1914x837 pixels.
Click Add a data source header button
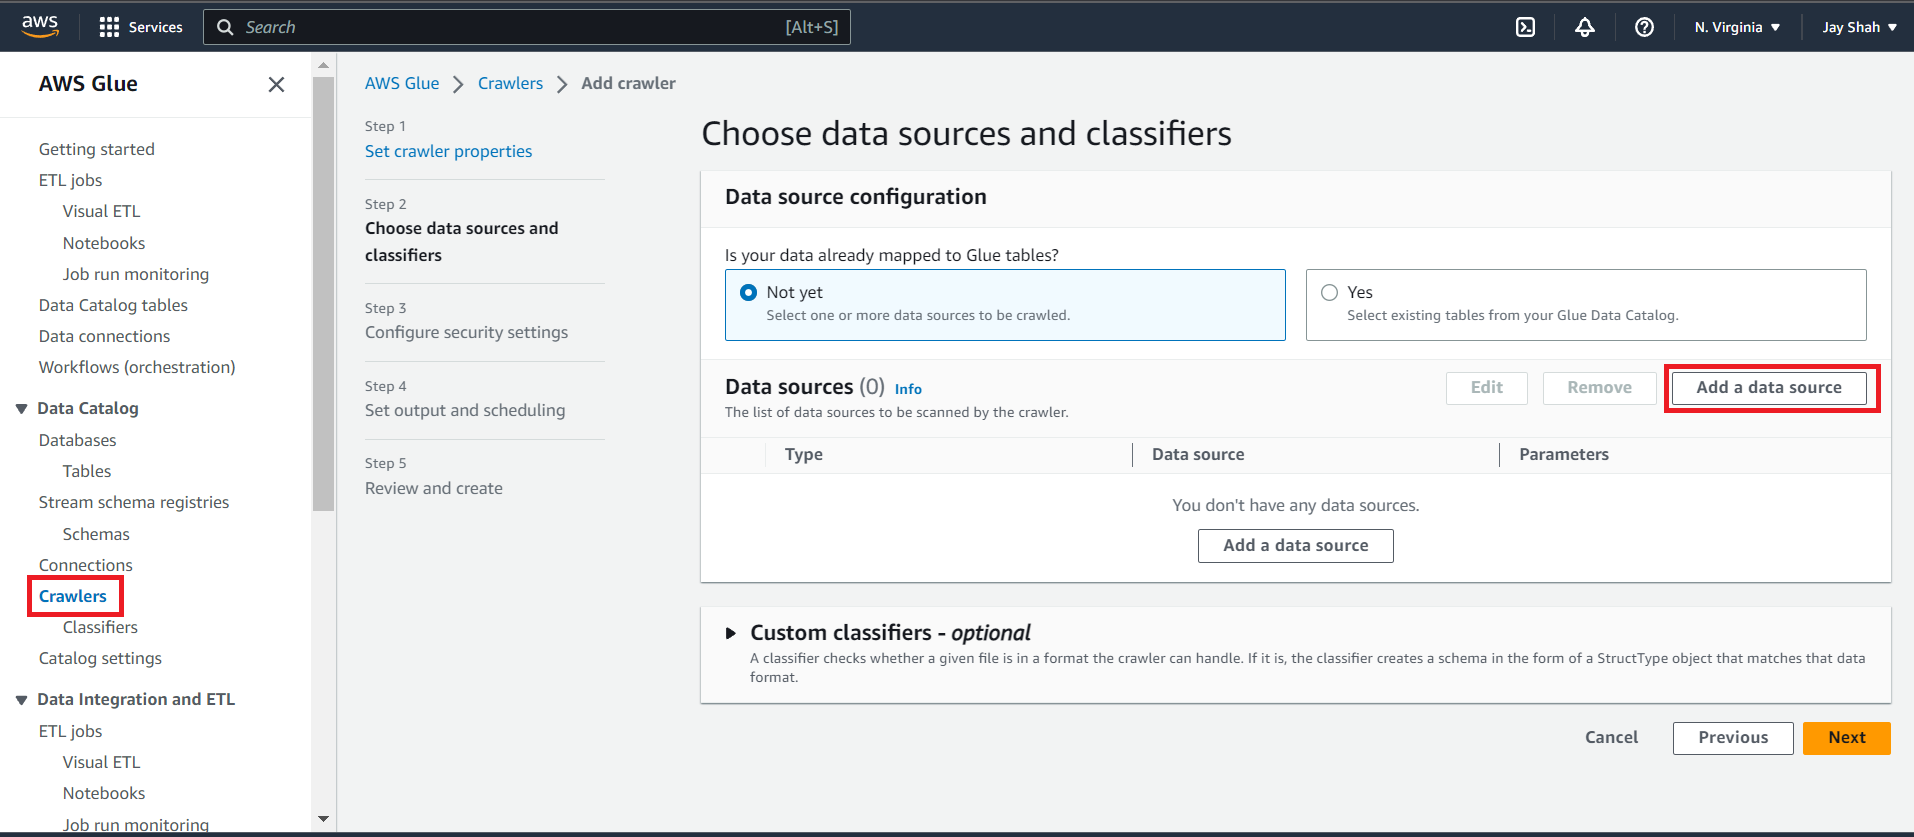1769,388
